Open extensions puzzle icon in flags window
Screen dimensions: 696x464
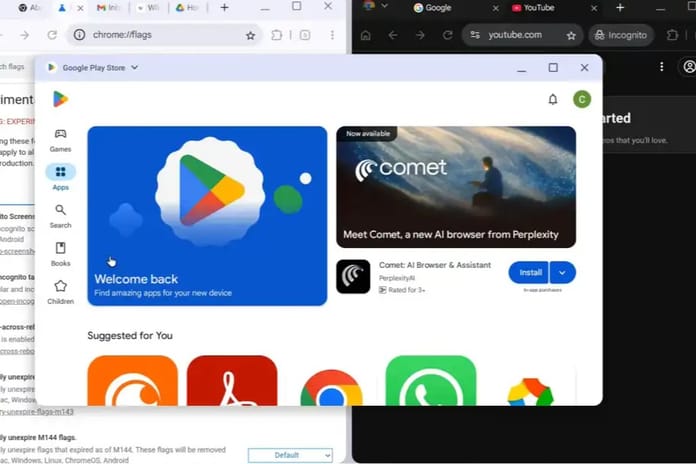tap(277, 35)
